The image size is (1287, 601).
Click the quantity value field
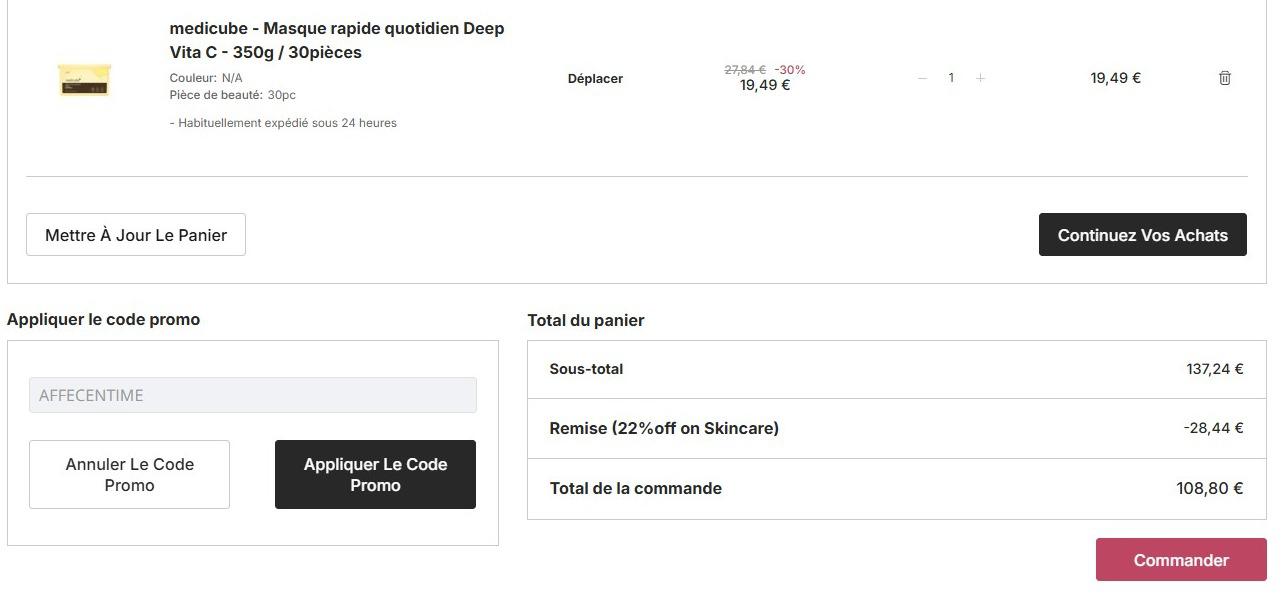[951, 78]
